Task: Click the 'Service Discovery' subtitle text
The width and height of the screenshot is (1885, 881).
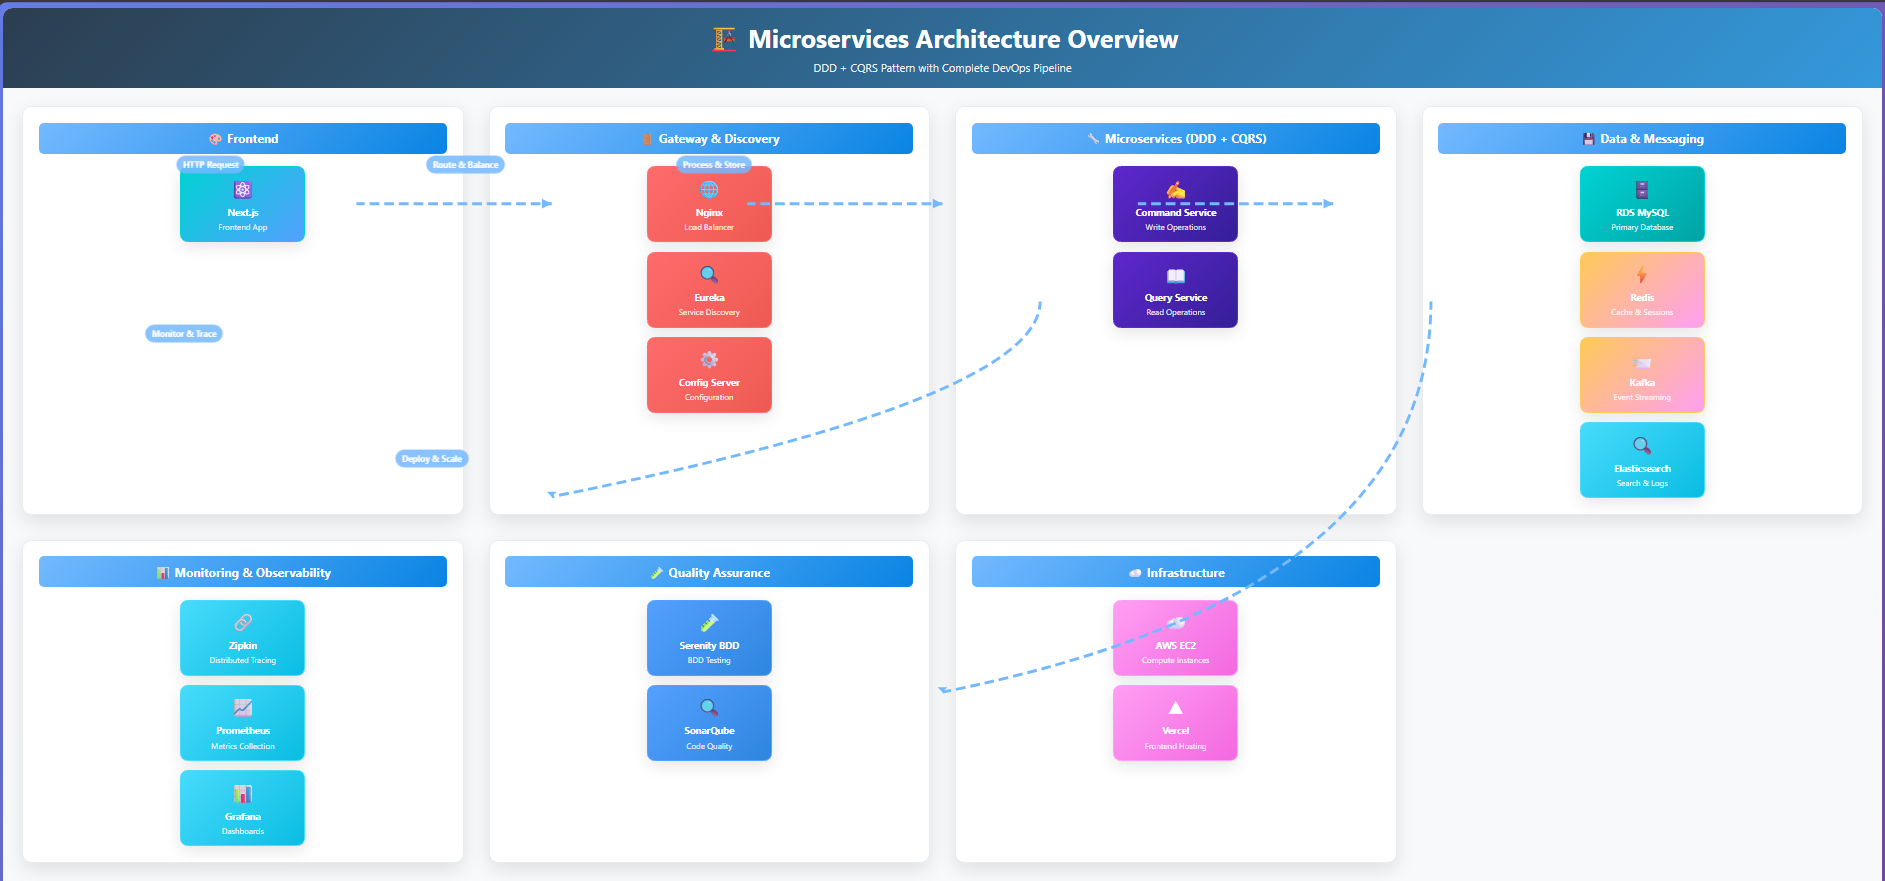Action: [x=709, y=313]
